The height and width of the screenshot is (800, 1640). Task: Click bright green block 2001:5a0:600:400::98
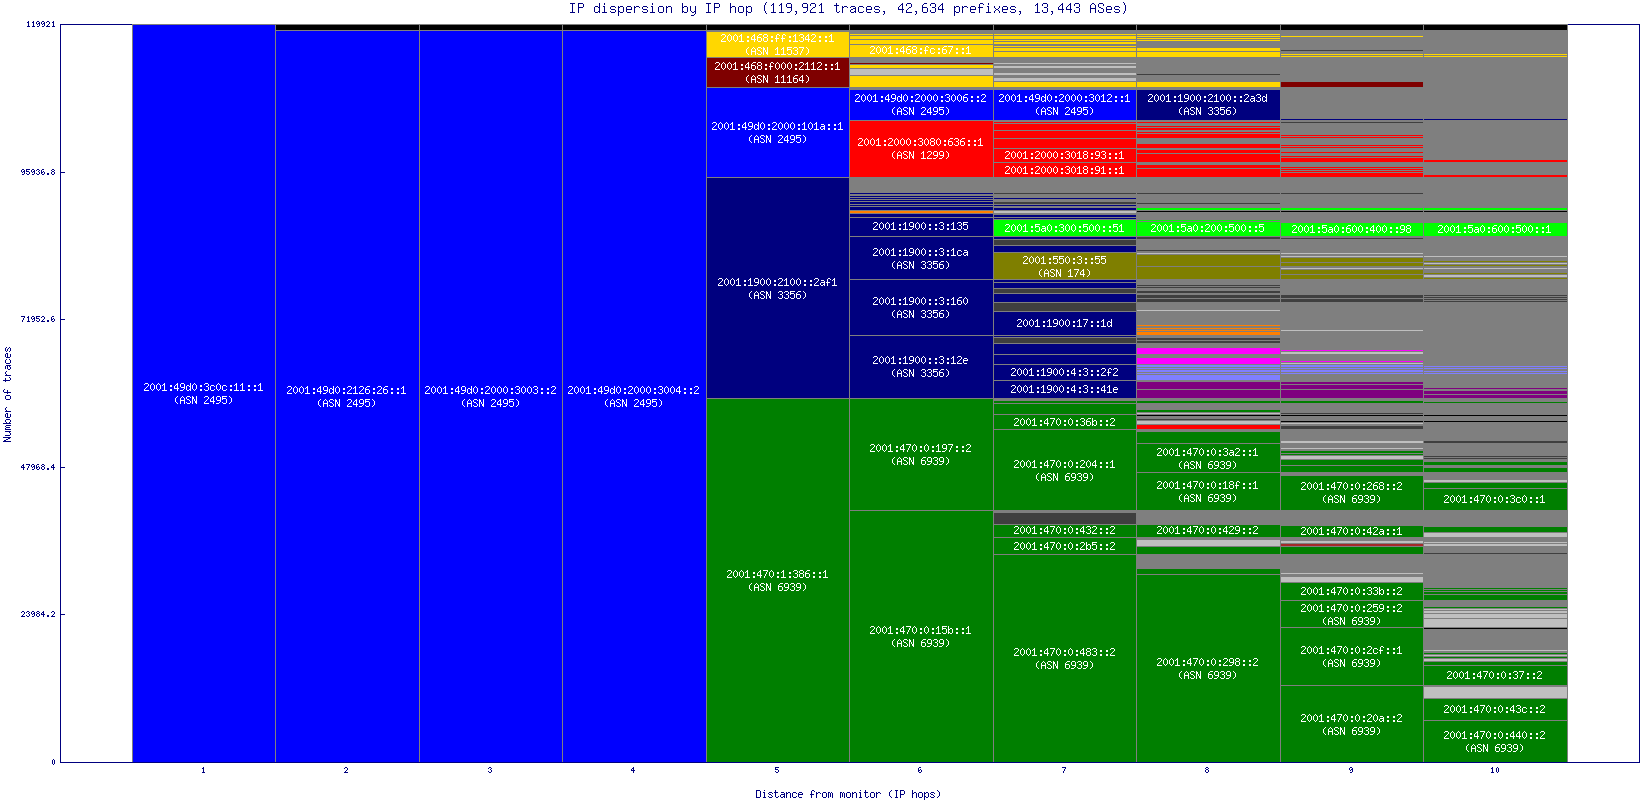coord(1352,230)
